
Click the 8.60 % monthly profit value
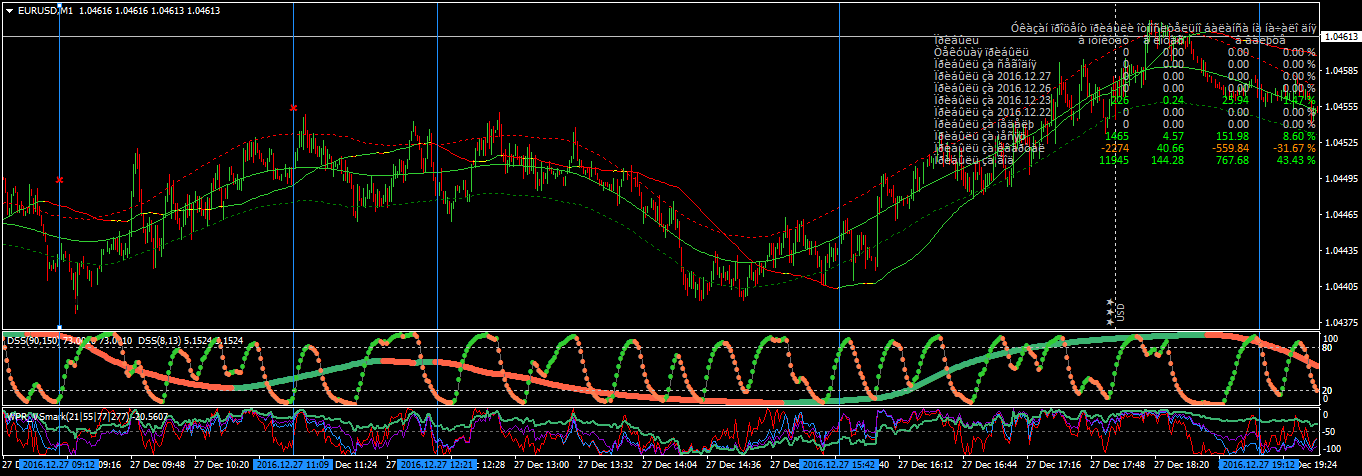tap(1300, 136)
